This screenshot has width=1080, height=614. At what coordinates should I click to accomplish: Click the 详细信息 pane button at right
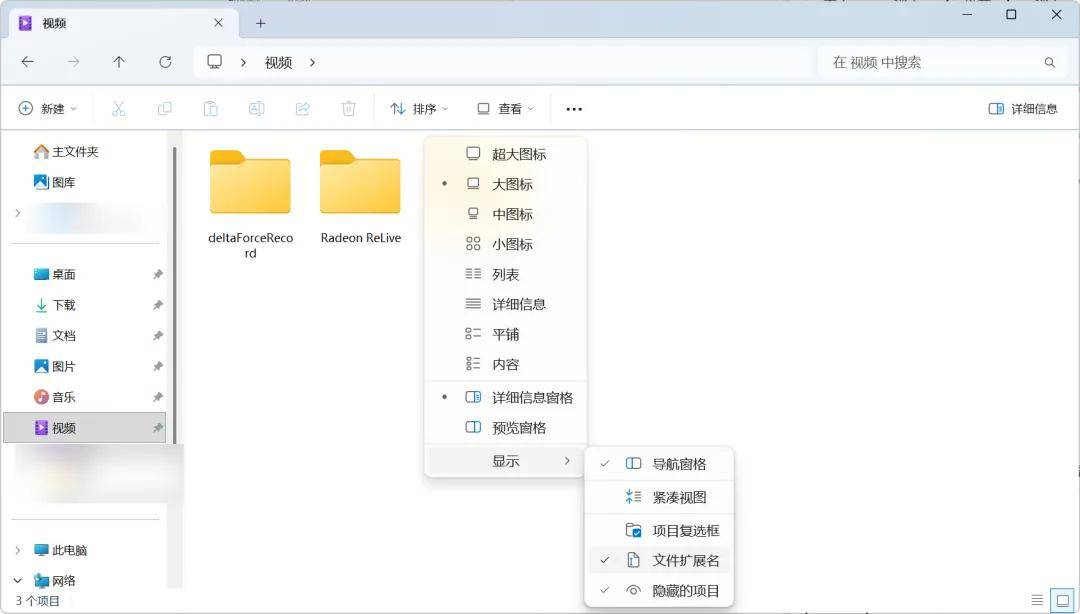pyautogui.click(x=1023, y=109)
